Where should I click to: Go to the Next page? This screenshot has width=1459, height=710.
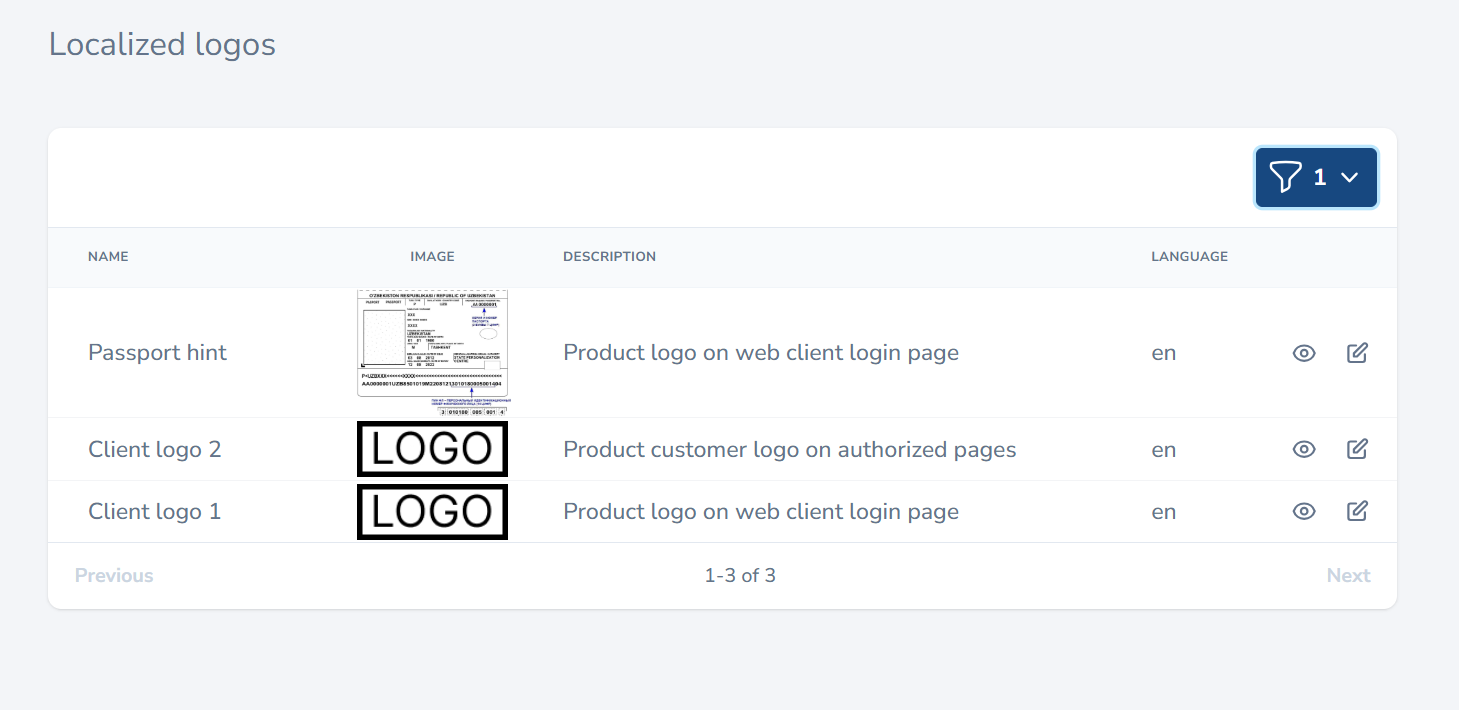(x=1348, y=576)
